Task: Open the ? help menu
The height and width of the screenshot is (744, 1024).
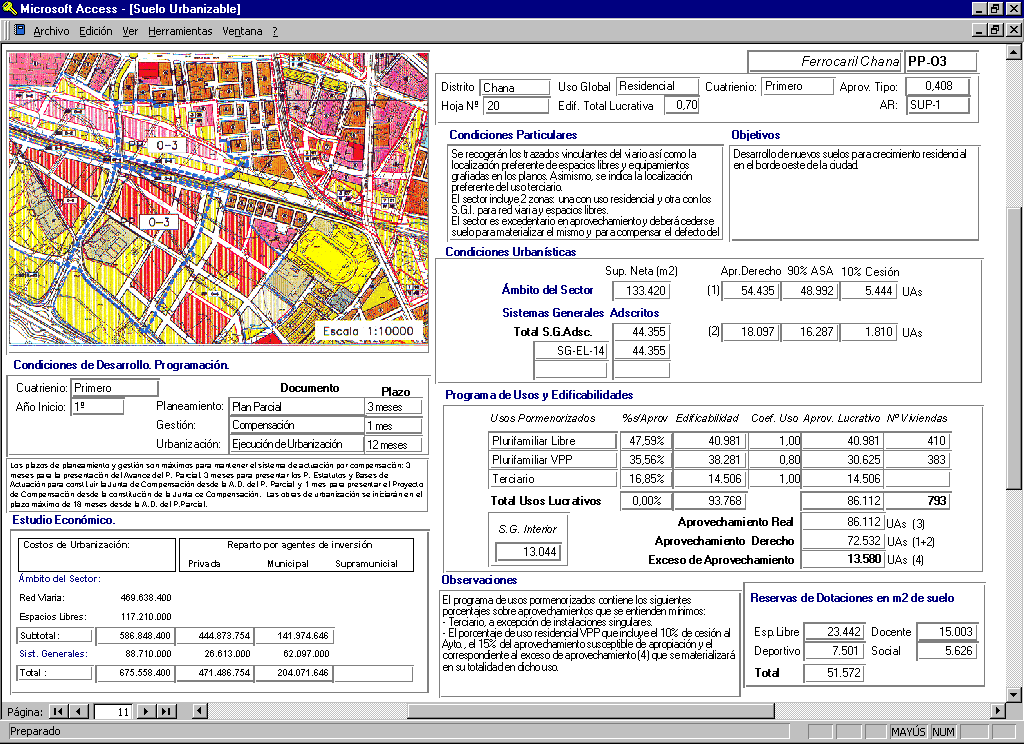Action: click(x=275, y=31)
